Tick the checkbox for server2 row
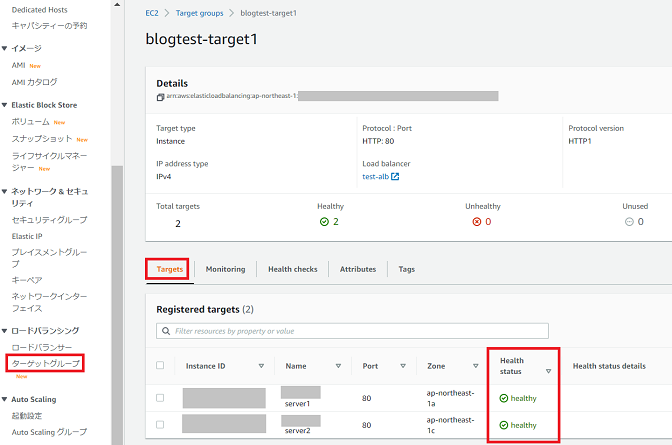The height and width of the screenshot is (445, 672). pos(160,424)
